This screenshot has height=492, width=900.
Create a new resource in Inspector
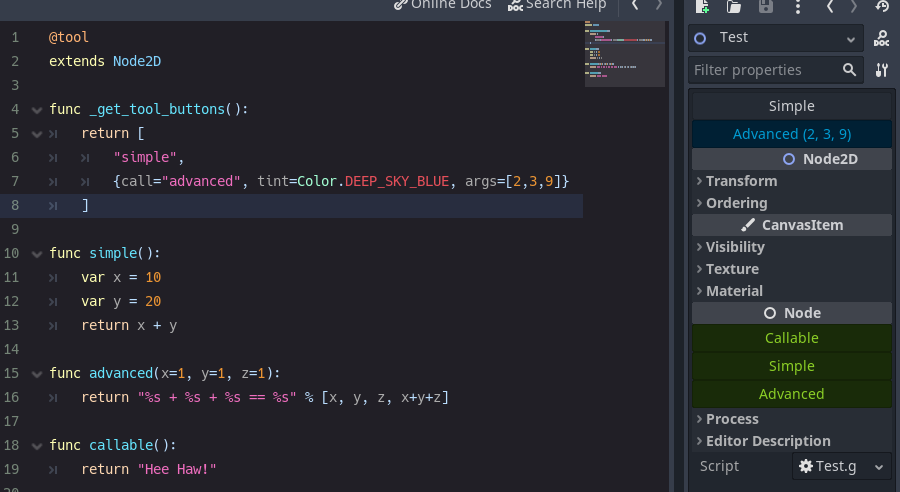coord(702,6)
